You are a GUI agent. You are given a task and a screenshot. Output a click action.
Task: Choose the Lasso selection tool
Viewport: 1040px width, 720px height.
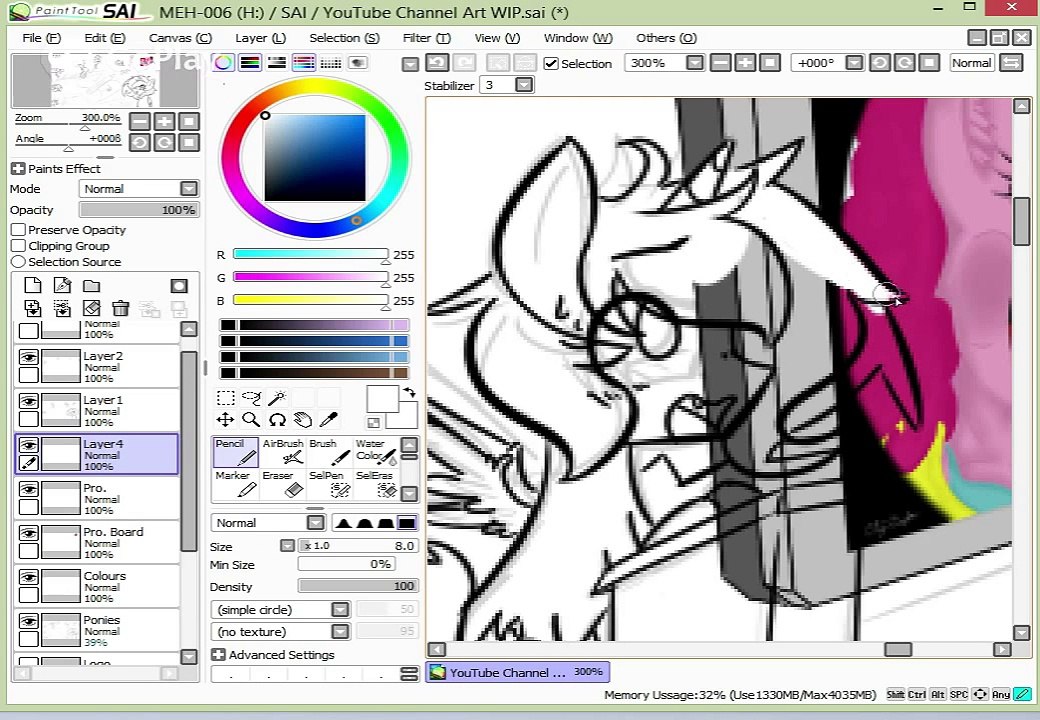251,398
